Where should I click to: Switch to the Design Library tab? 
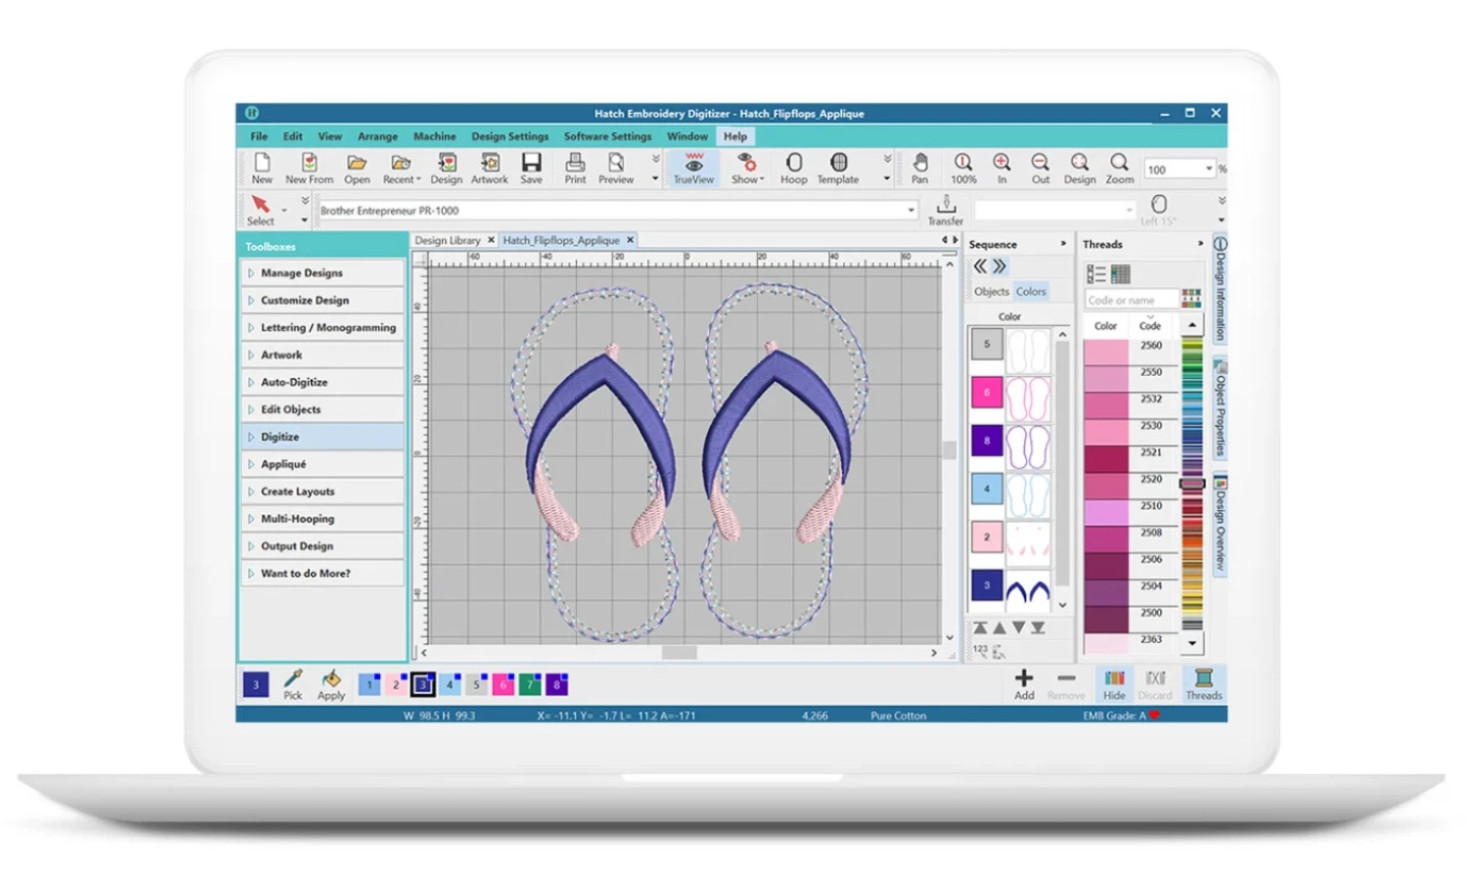447,241
